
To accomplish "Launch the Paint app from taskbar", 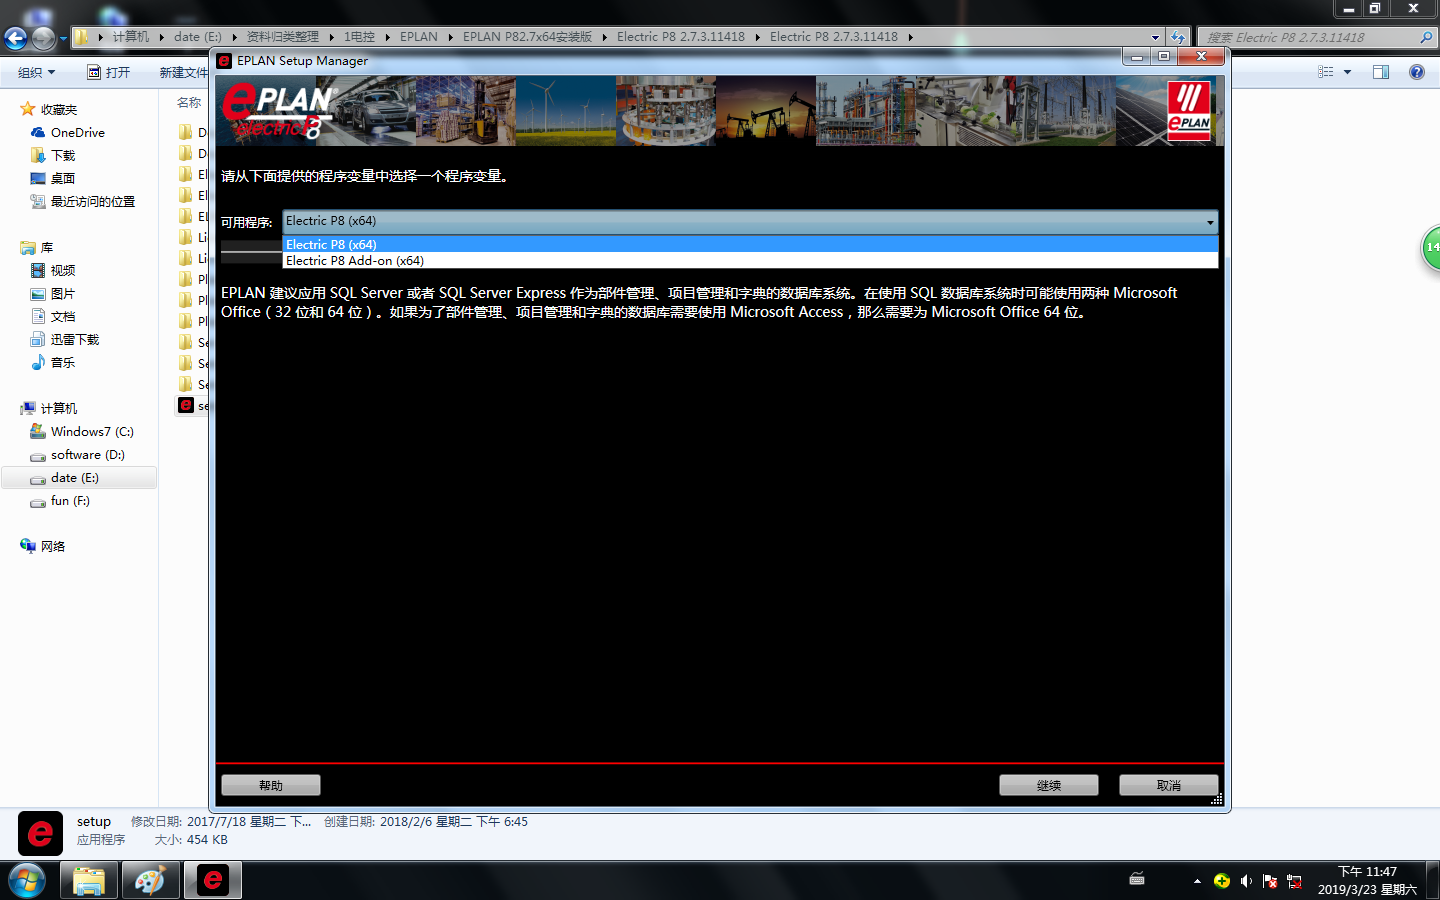I will (x=150, y=880).
